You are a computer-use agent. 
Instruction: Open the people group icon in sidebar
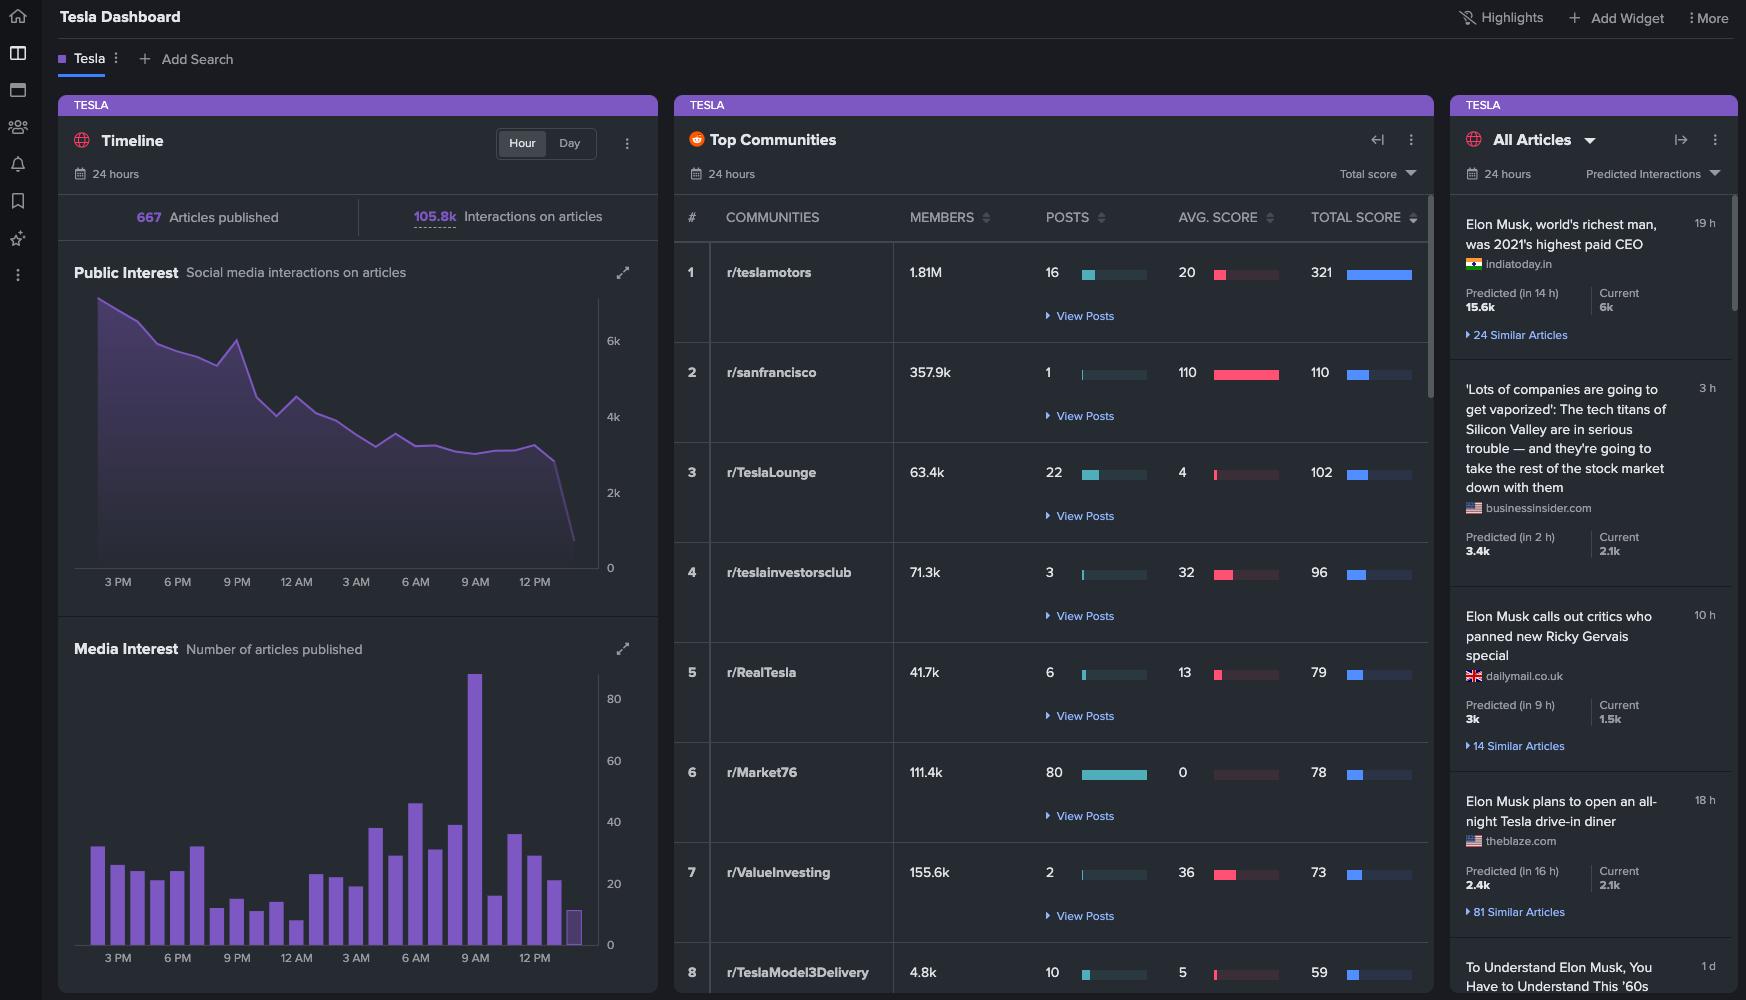tap(18, 127)
